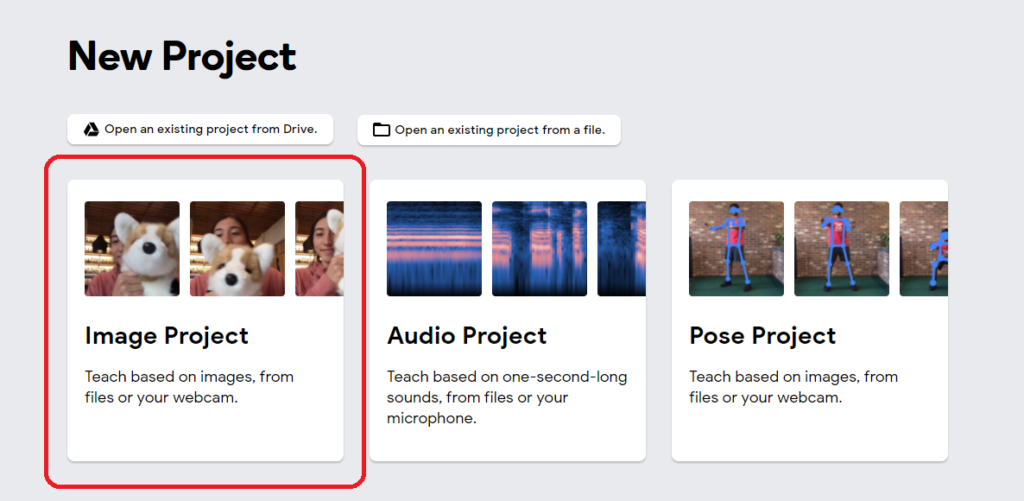The height and width of the screenshot is (501, 1024).
Task: Click the Image Project description text
Action: click(189, 387)
